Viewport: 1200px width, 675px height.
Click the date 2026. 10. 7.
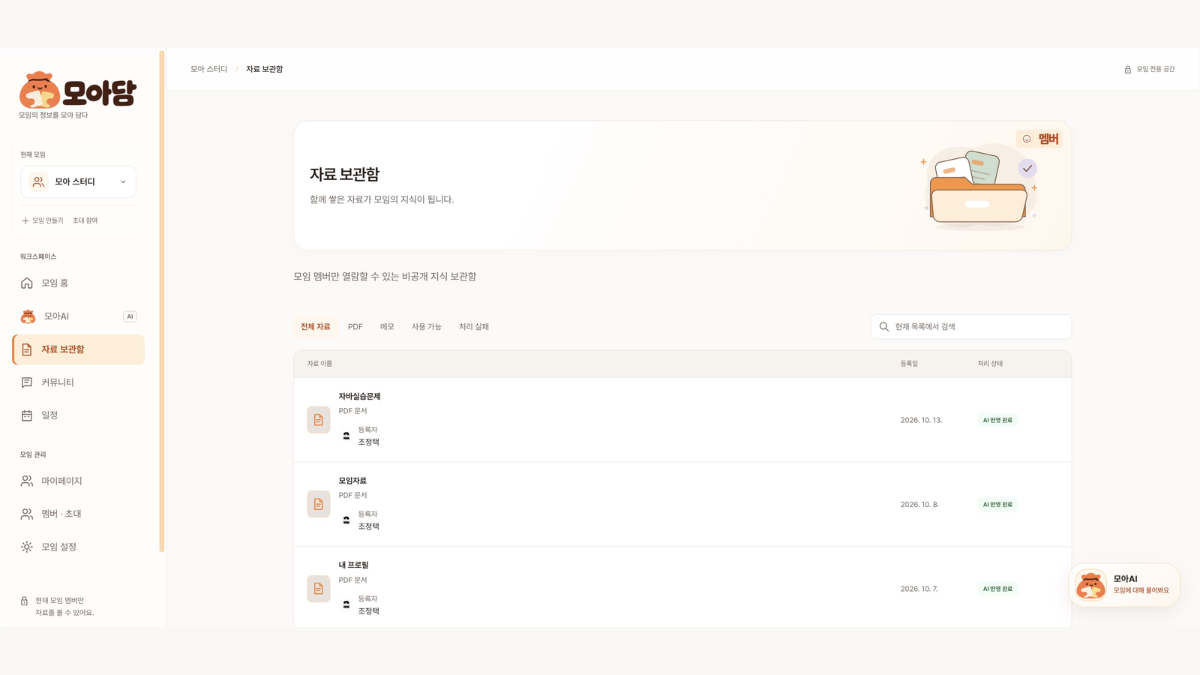(x=919, y=589)
